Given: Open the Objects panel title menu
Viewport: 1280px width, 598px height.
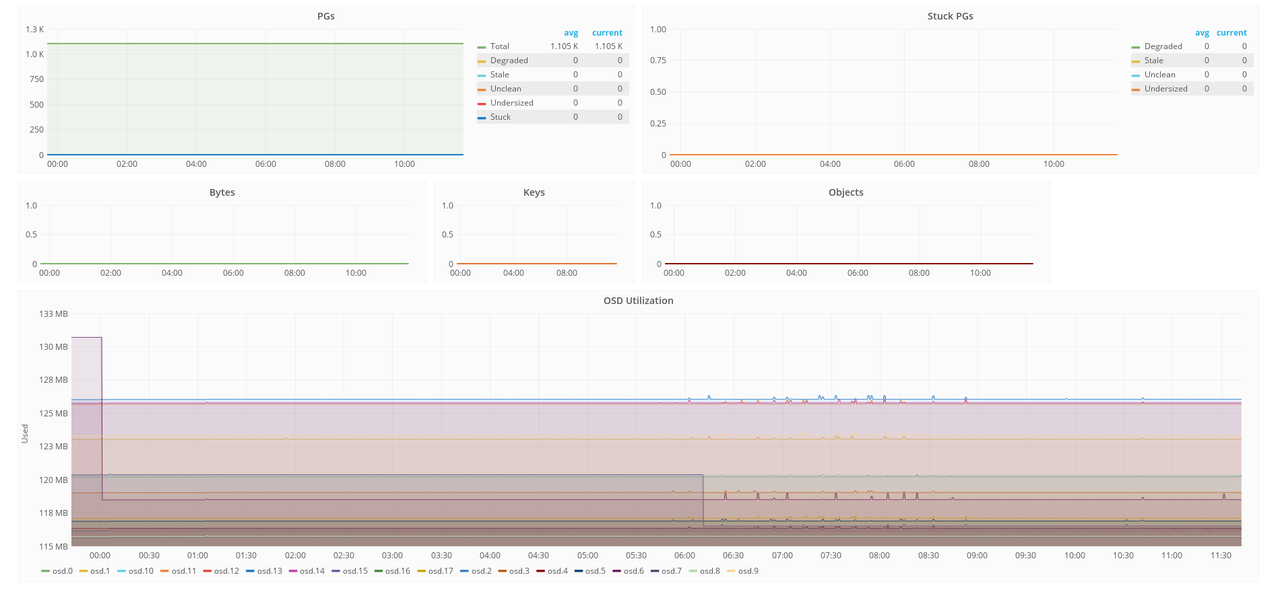Looking at the screenshot, I should pos(846,192).
